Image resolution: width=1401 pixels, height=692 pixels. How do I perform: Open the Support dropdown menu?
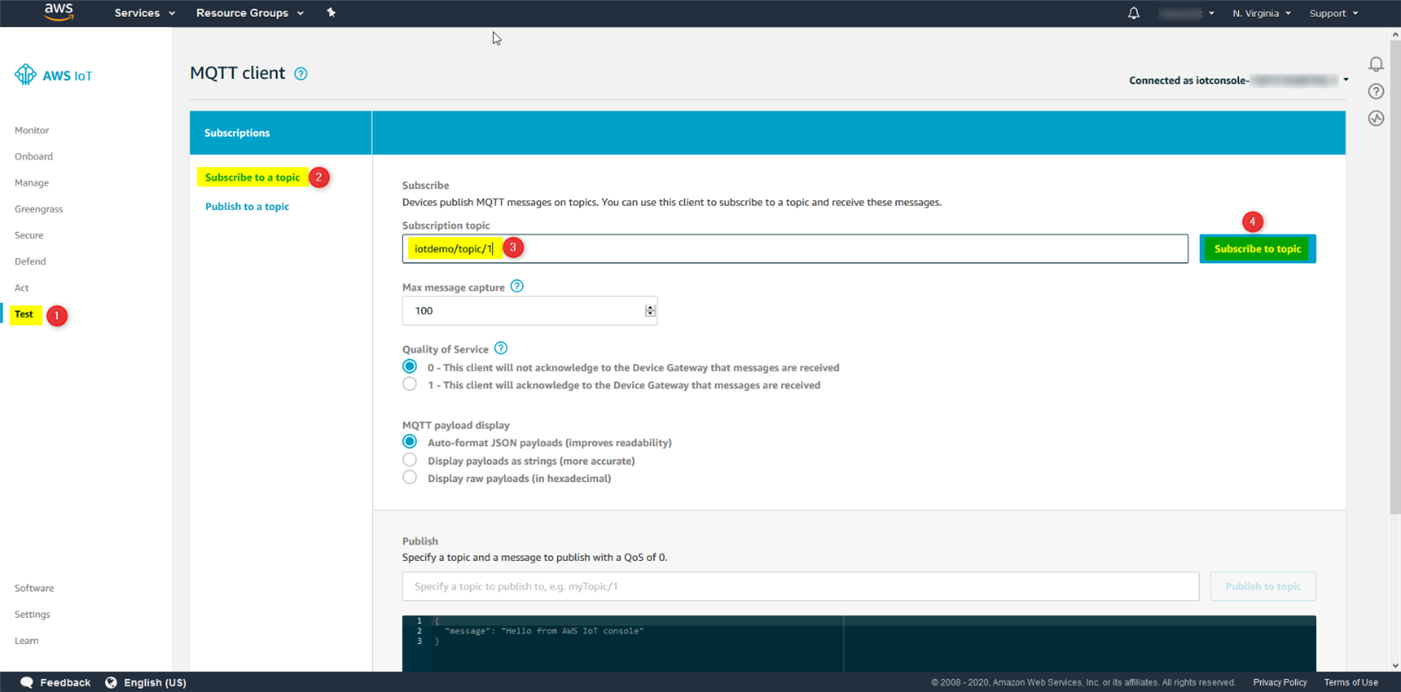[1333, 13]
